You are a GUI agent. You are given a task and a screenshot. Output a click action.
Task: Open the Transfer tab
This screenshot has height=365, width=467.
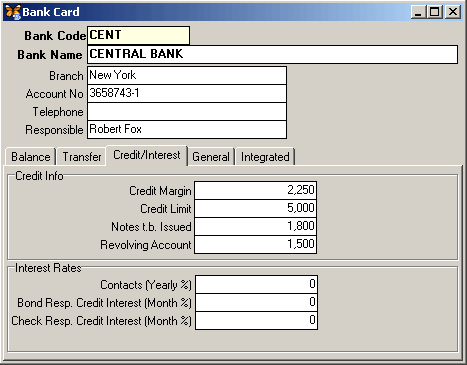tap(82, 157)
